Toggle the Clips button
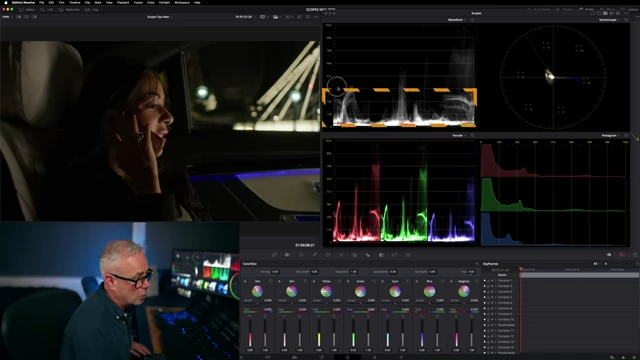Viewport: 640px width, 360px height. pos(92,9)
